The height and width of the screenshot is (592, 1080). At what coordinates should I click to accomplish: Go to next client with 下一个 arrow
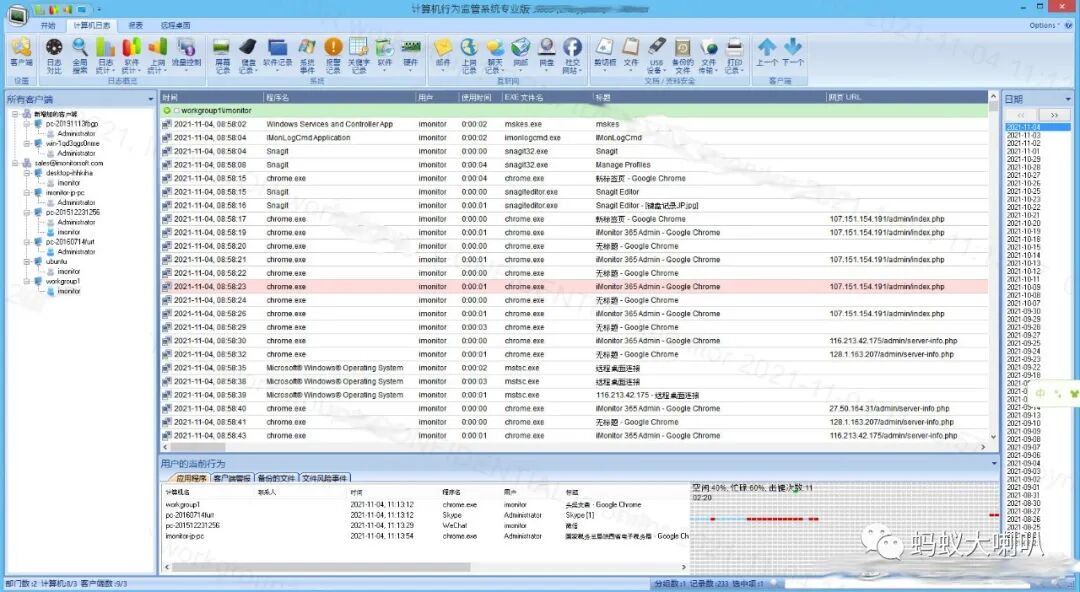793,52
